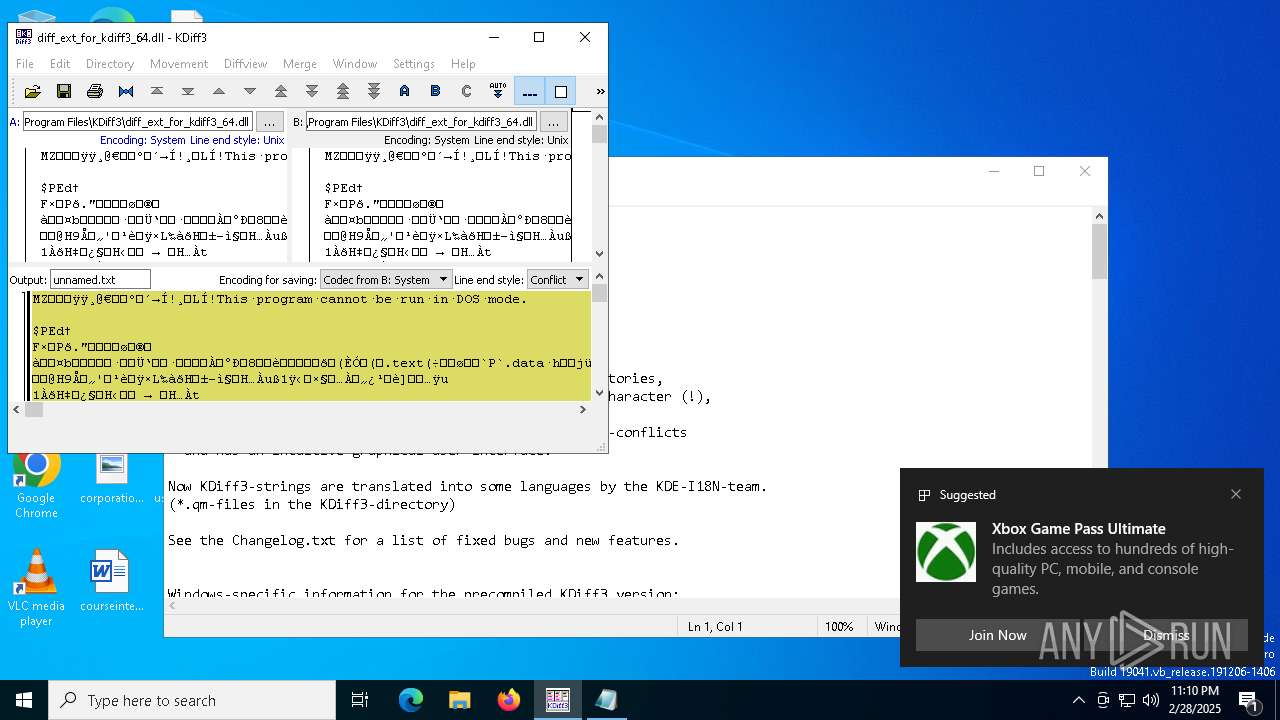Click merge output horizontal scrollbar right arrow
The width and height of the screenshot is (1280, 720).
pyautogui.click(x=583, y=409)
